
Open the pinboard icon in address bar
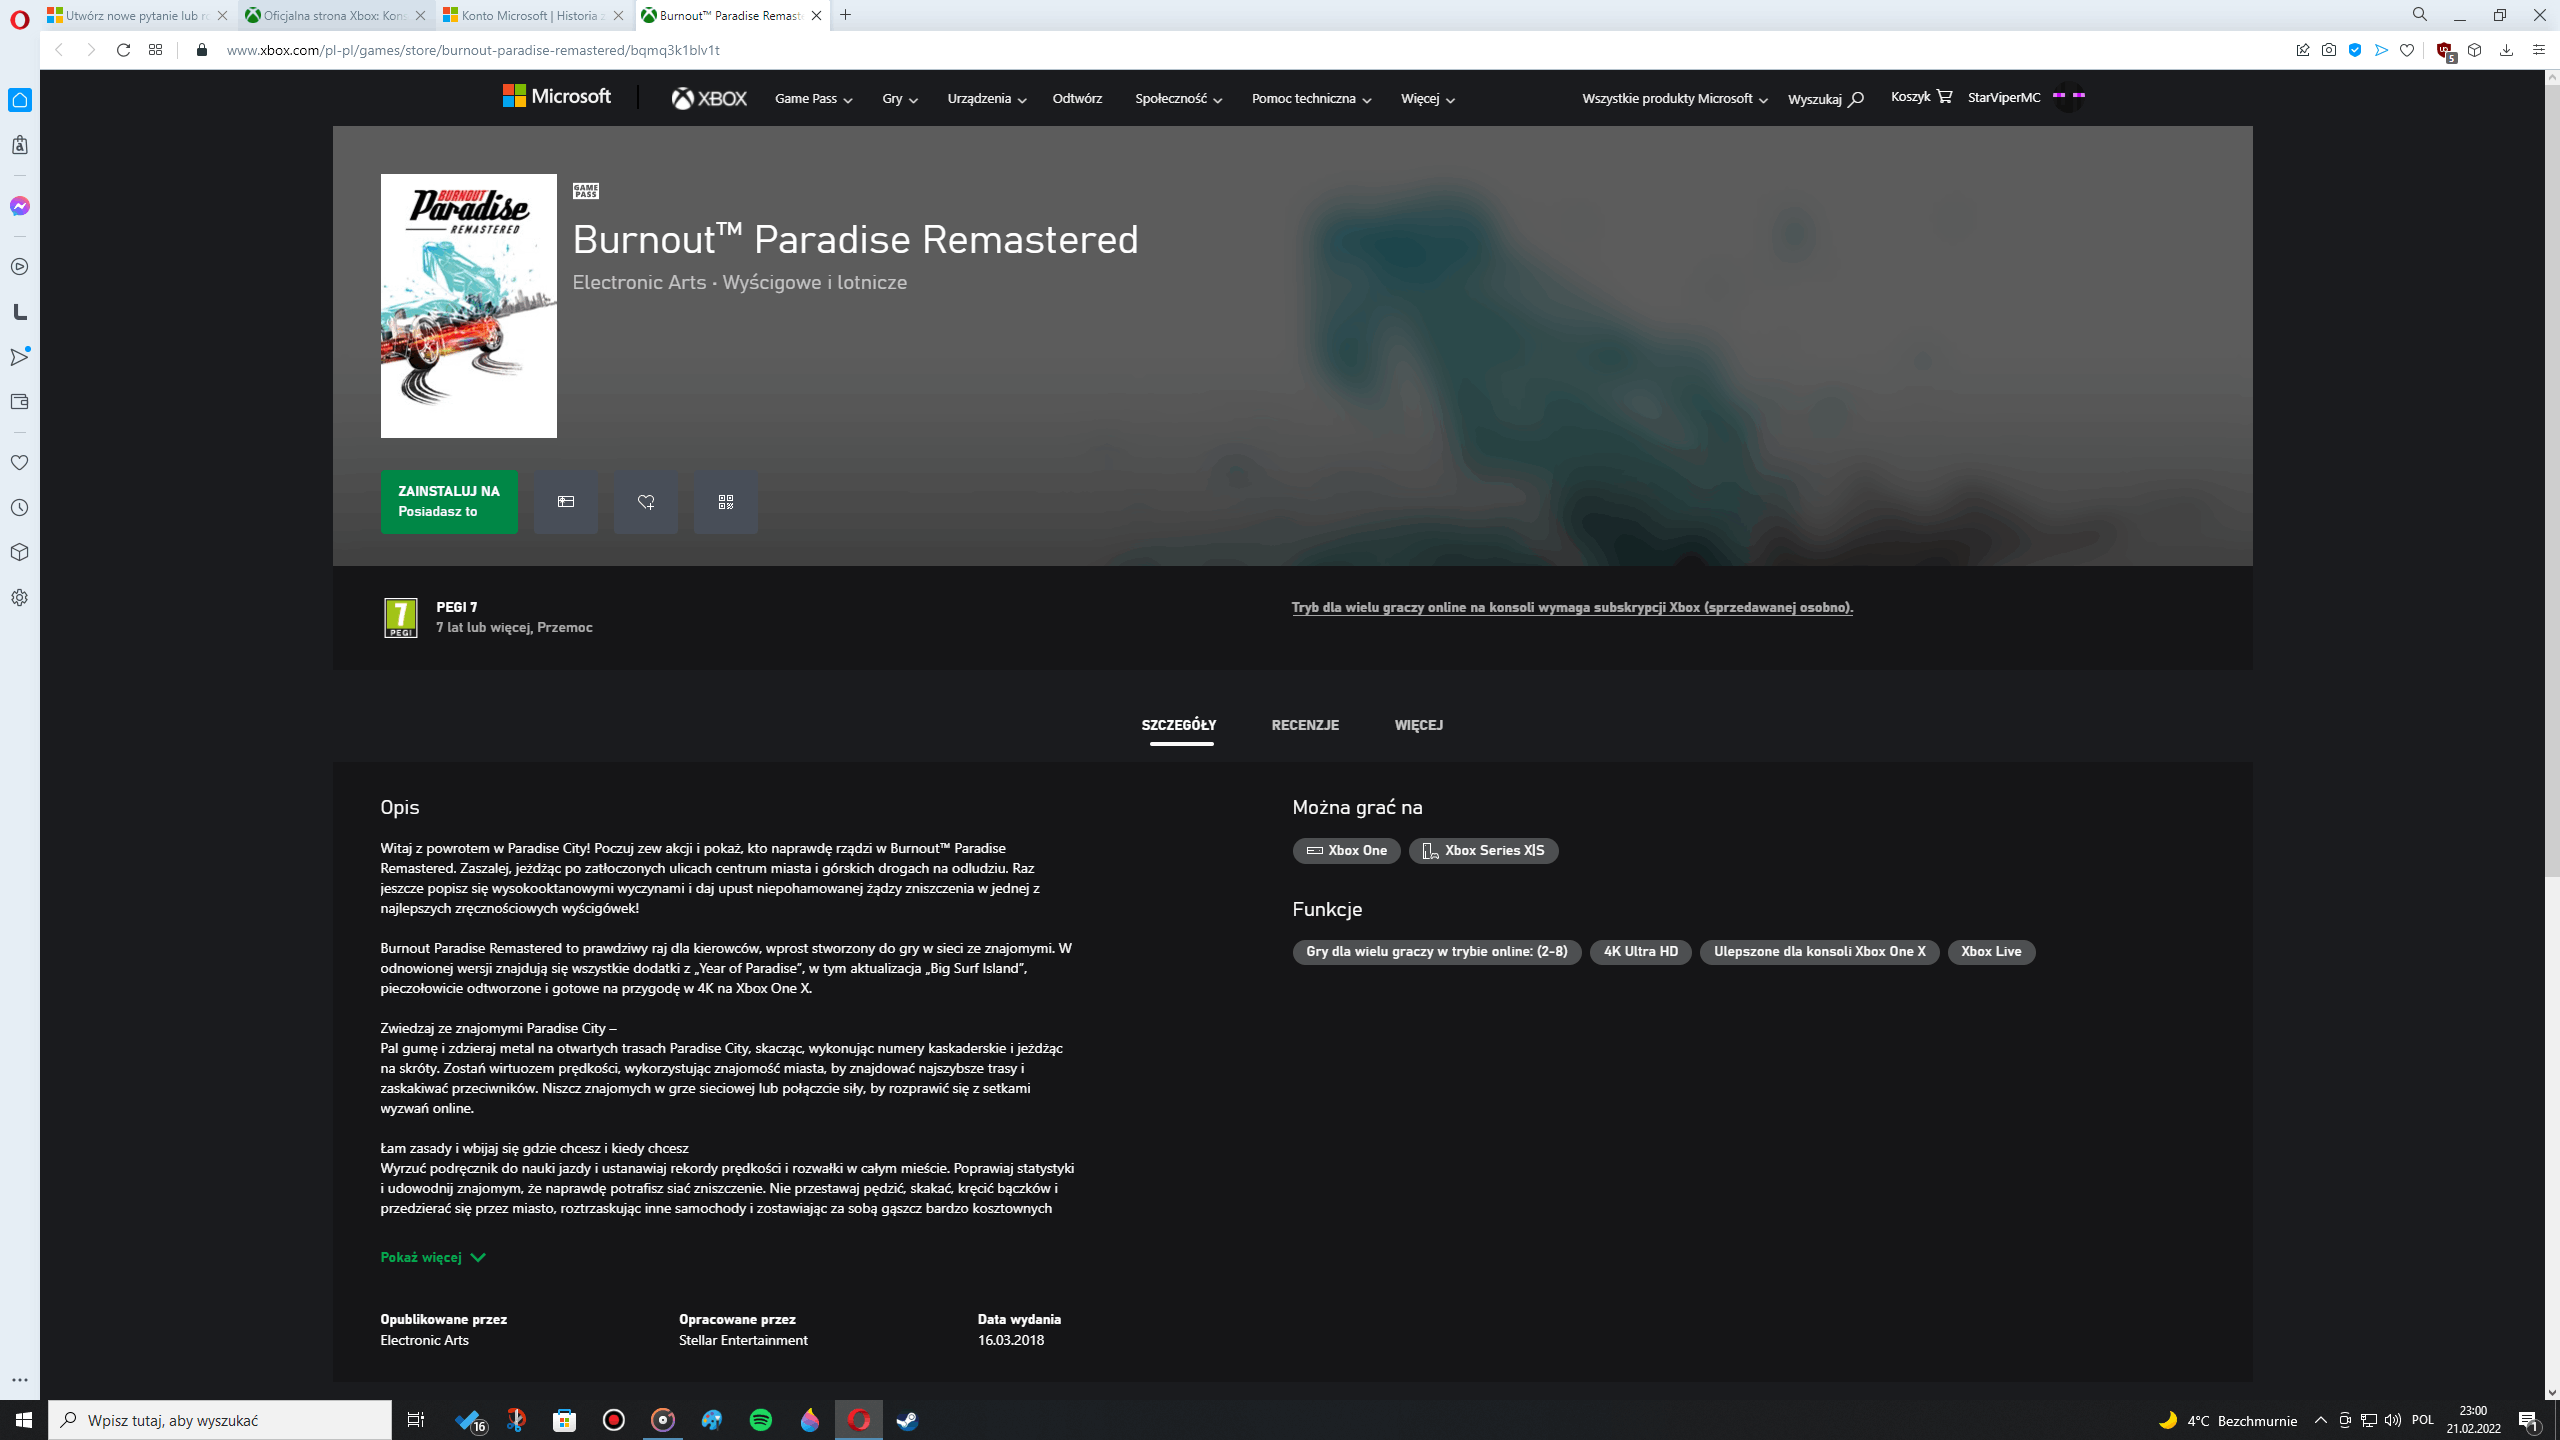pyautogui.click(x=2303, y=50)
